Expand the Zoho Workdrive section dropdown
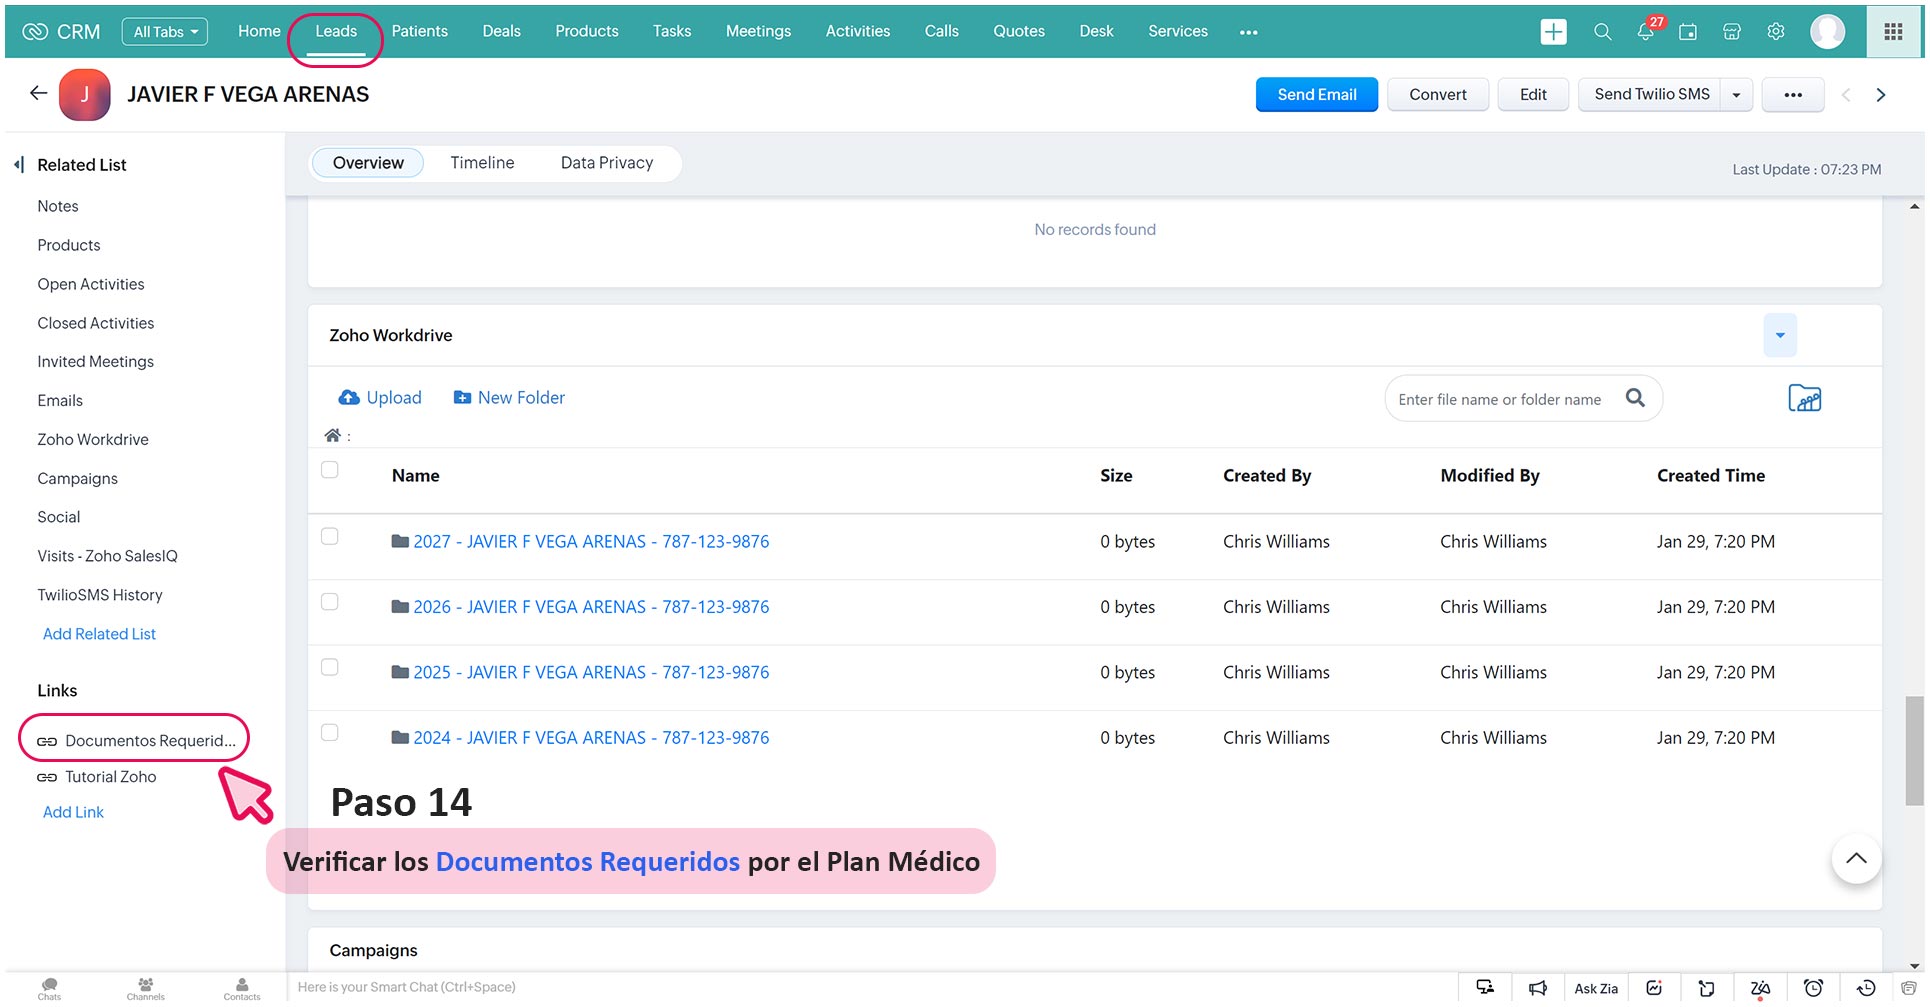1930x1007 pixels. [x=1779, y=335]
